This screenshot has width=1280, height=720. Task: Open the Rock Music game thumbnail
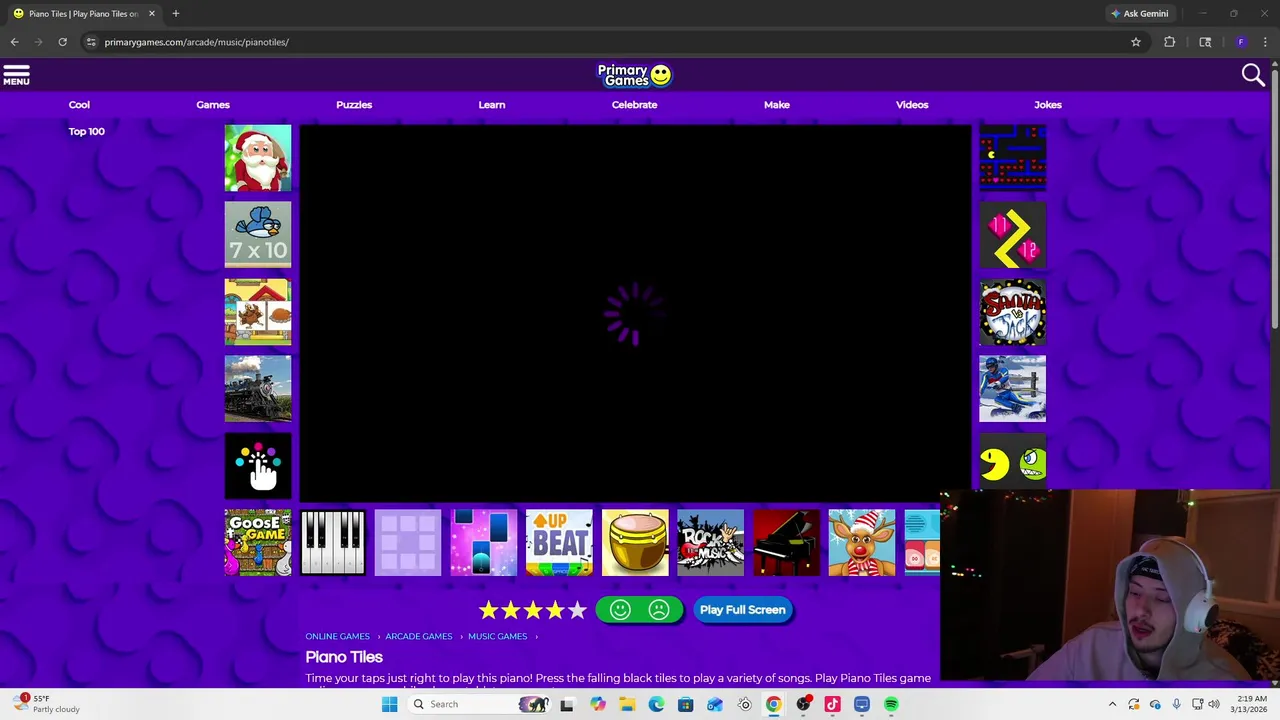click(x=710, y=543)
